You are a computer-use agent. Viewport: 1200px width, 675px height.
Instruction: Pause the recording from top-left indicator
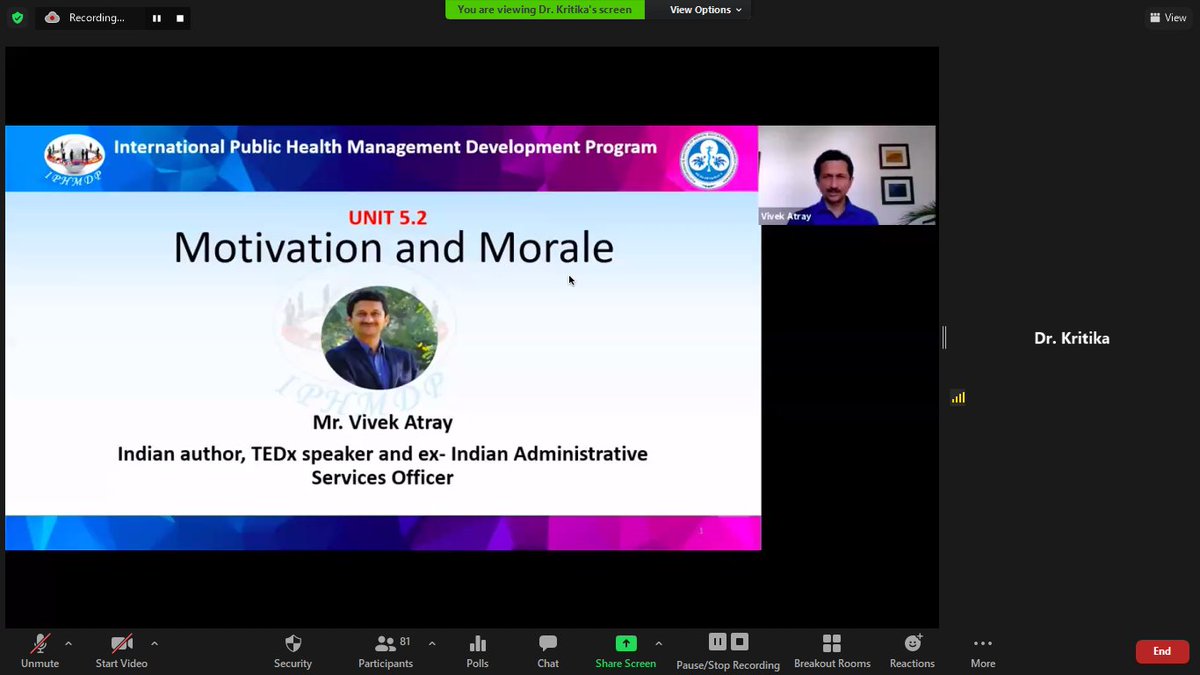tap(156, 18)
